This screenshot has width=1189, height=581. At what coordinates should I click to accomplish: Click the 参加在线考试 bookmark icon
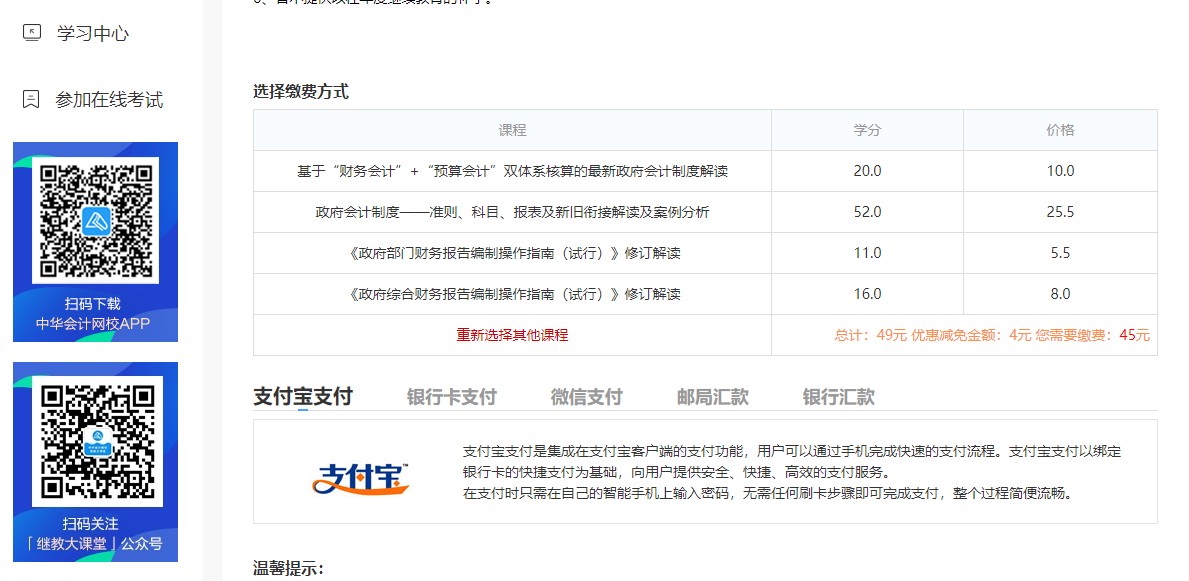[29, 100]
